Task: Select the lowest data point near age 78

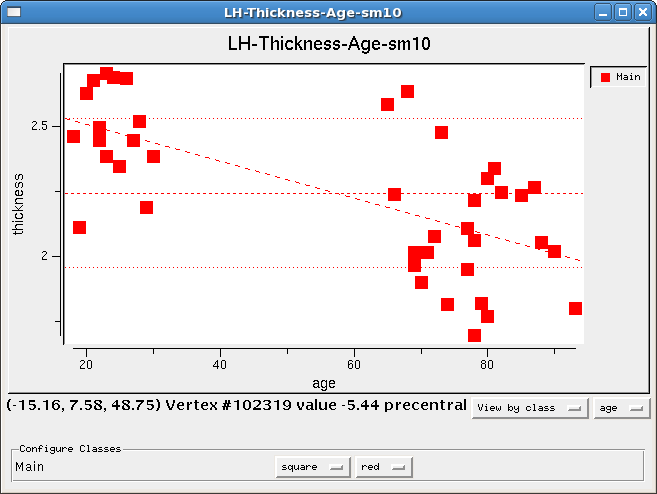Action: click(474, 335)
